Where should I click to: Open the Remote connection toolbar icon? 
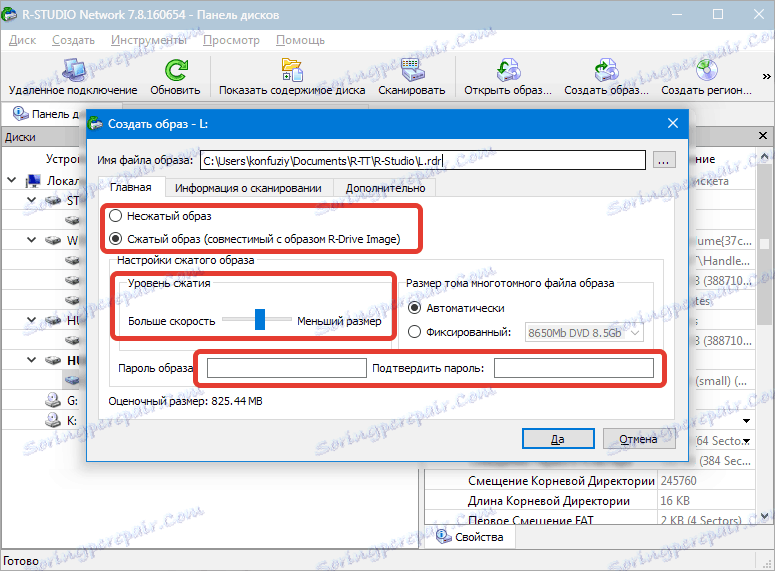click(x=74, y=70)
